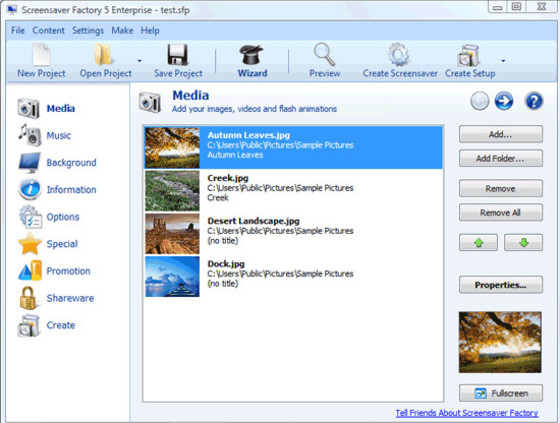This screenshot has width=560, height=423.
Task: Click the Preview magnifying glass icon
Action: (x=324, y=55)
